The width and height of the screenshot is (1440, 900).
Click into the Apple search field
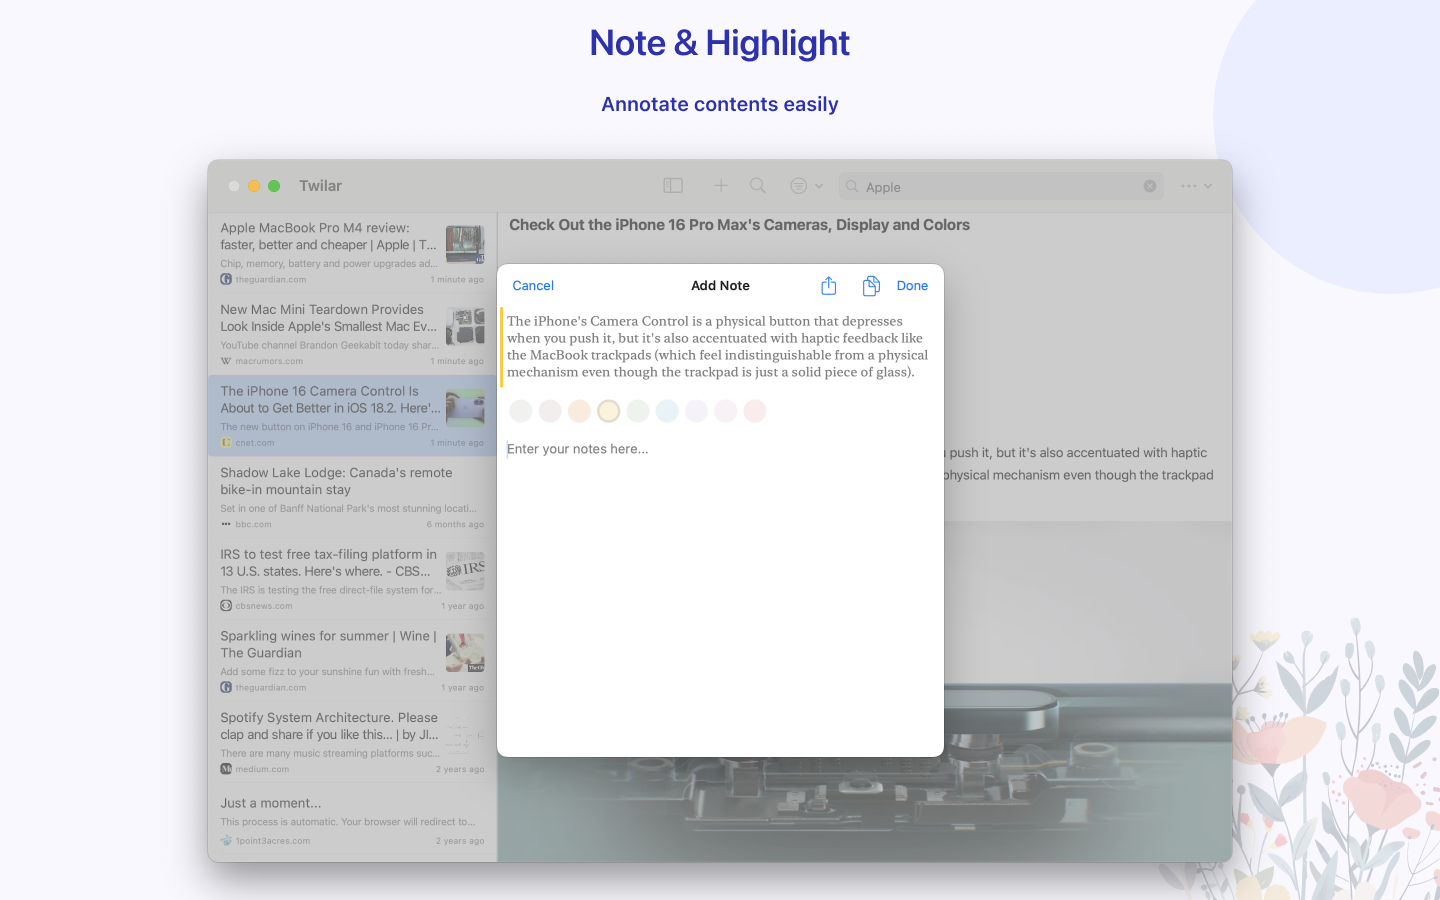point(1000,186)
